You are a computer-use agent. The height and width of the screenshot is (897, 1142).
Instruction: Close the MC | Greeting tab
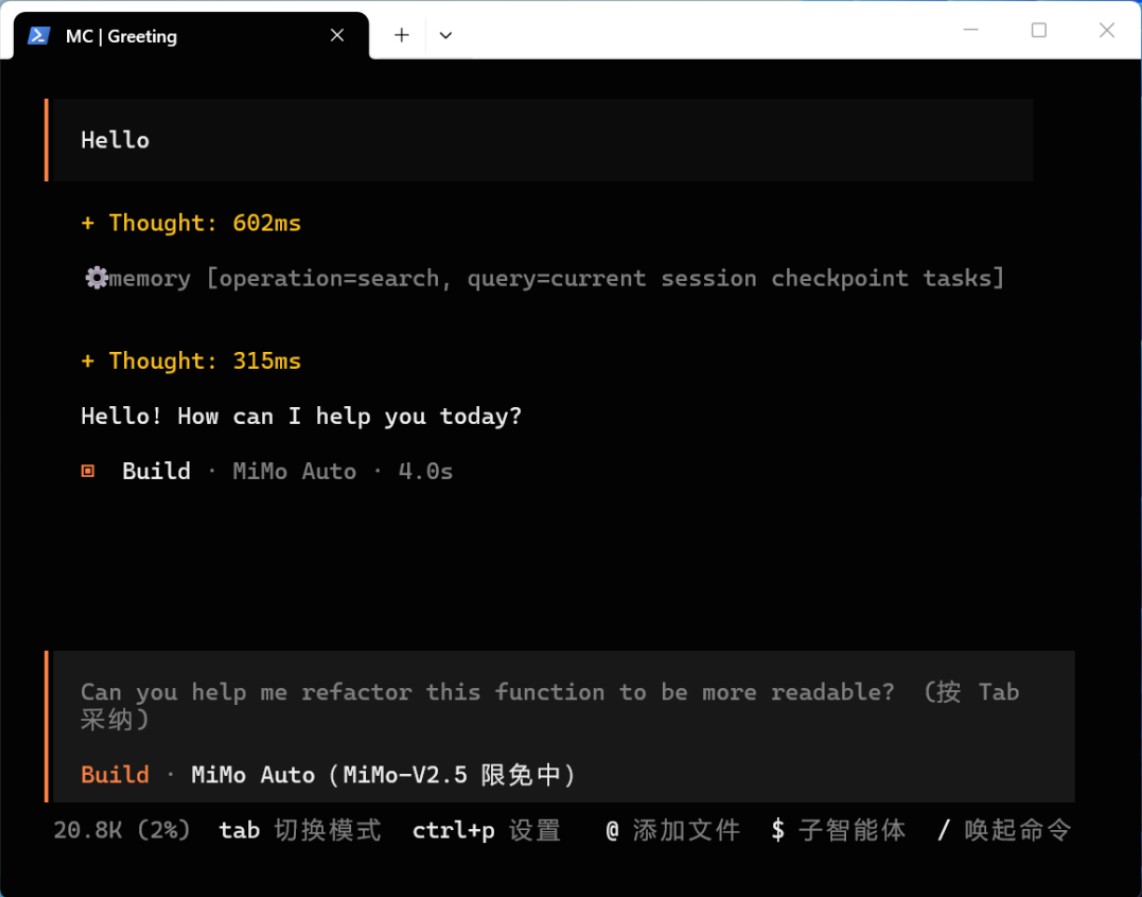pos(336,35)
